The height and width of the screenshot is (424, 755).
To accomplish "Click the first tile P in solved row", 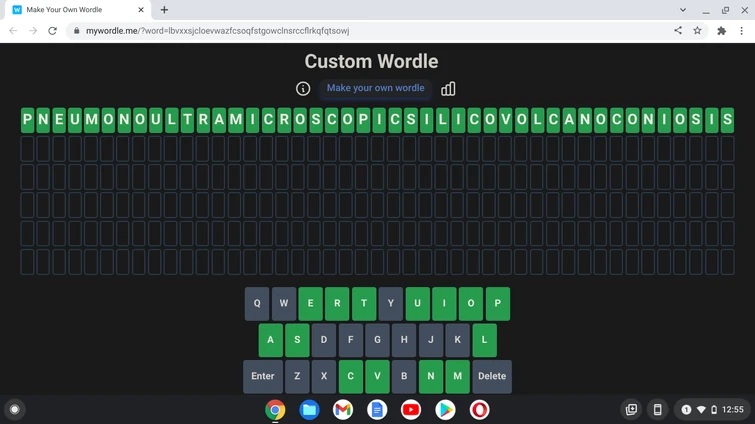I will (27, 120).
